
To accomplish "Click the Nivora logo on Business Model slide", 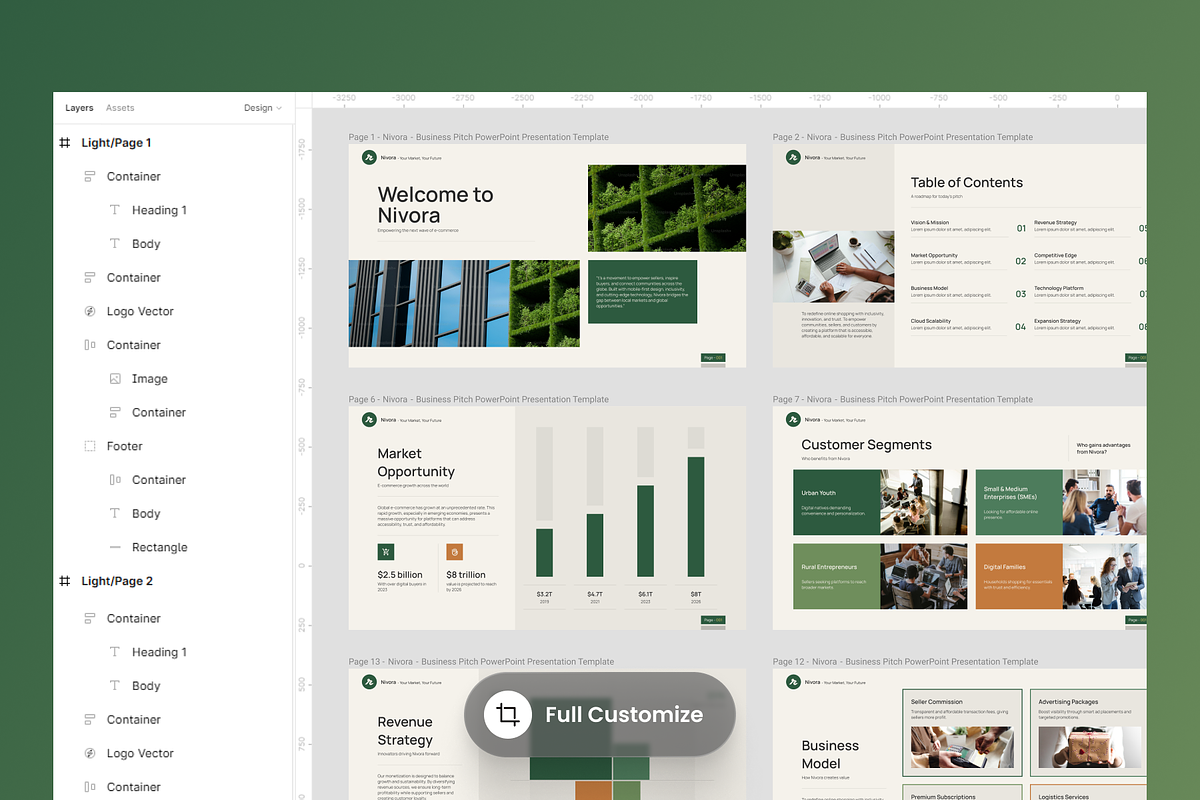I will [x=793, y=682].
